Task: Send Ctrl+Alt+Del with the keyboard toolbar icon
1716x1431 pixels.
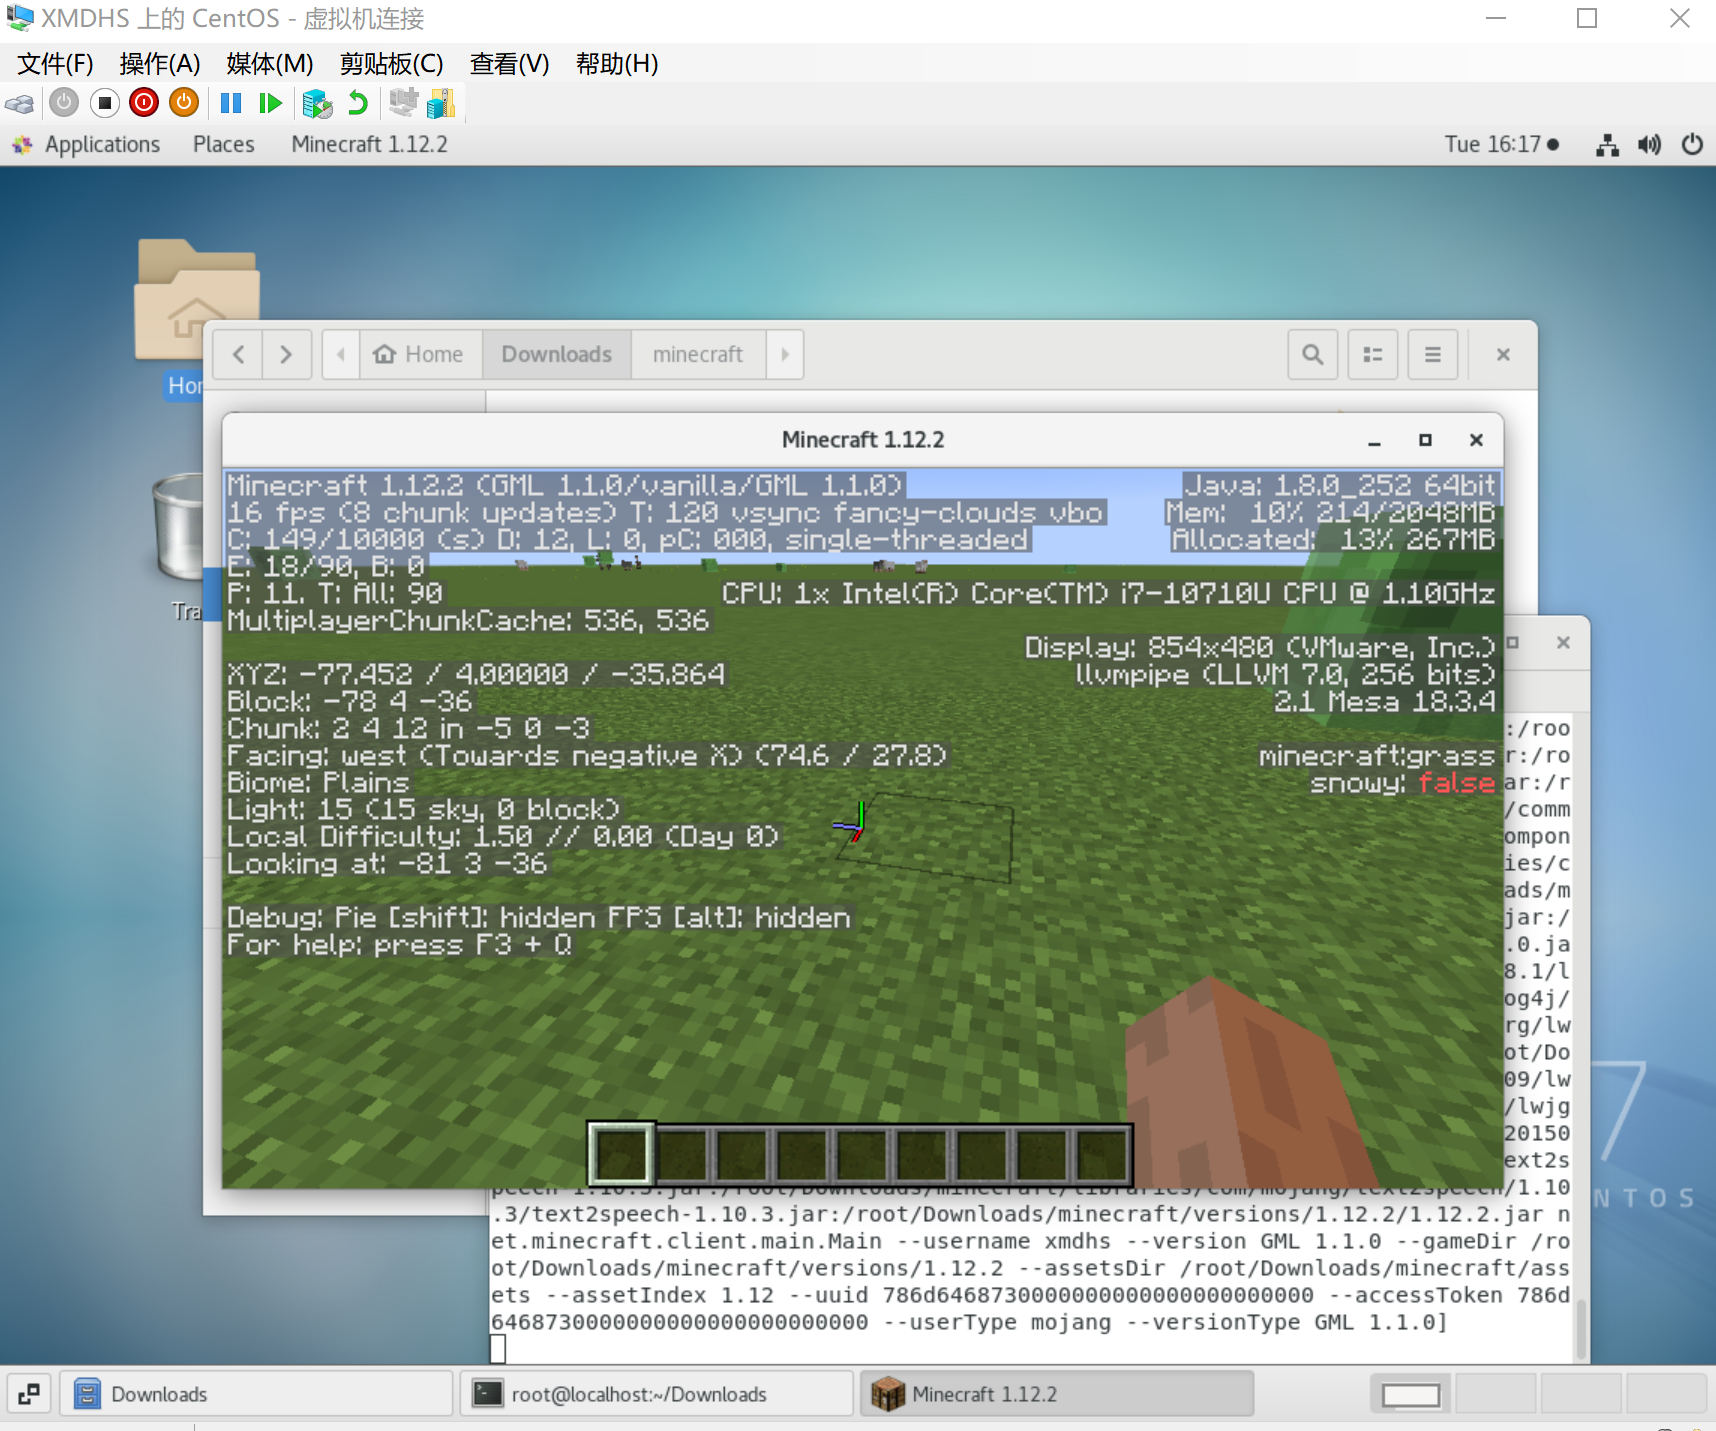Action: pos(20,103)
